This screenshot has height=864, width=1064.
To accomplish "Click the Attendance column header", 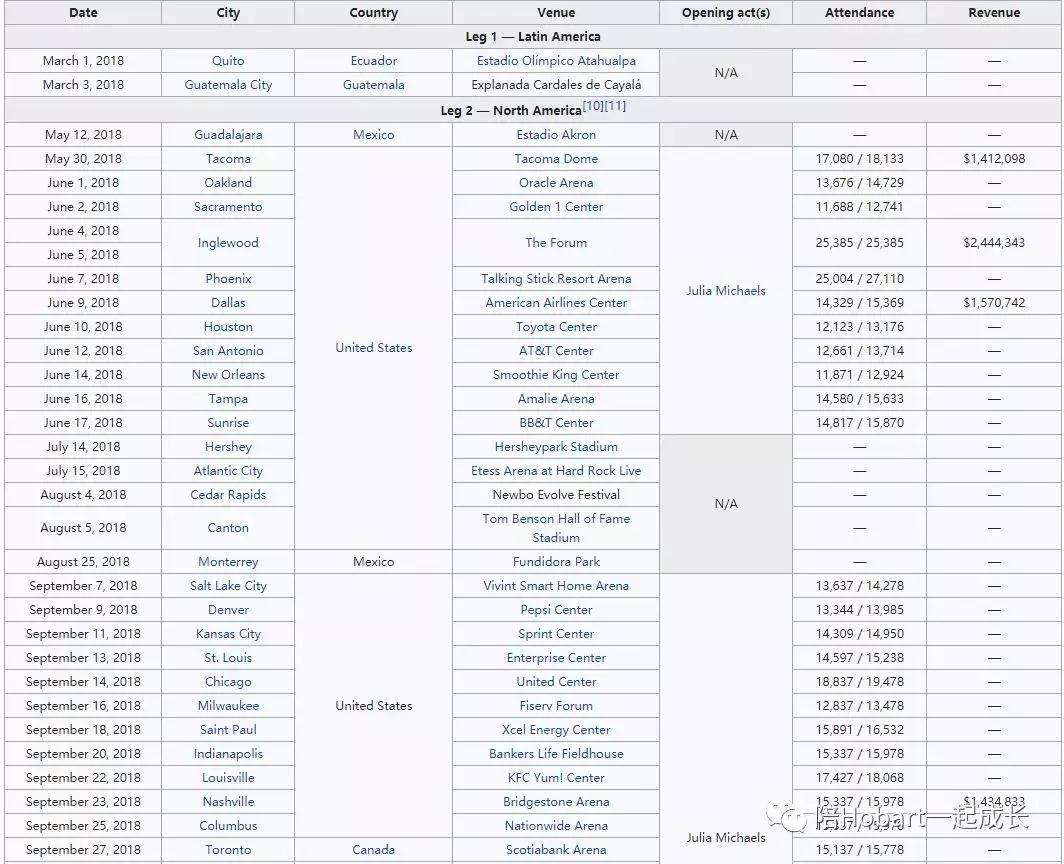I will 859,13.
